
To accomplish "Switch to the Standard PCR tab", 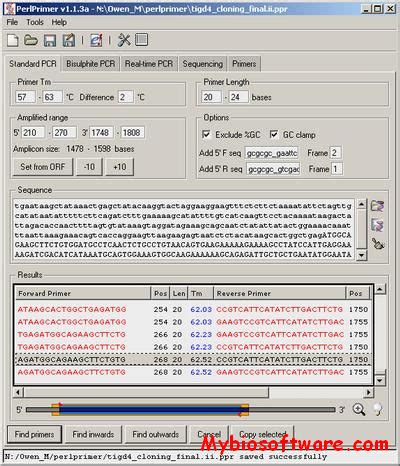I will coord(33,64).
